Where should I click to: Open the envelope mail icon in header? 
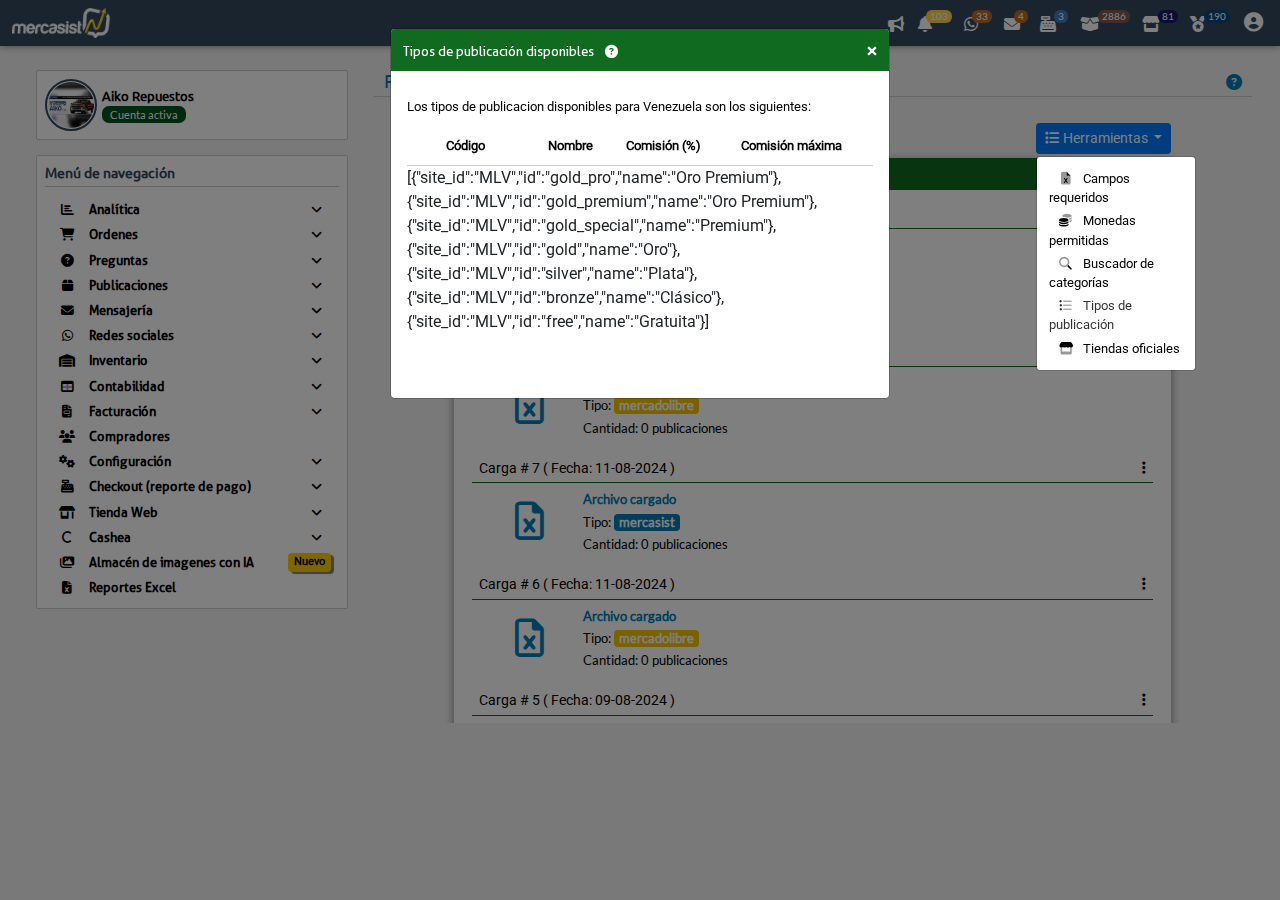click(x=1012, y=24)
